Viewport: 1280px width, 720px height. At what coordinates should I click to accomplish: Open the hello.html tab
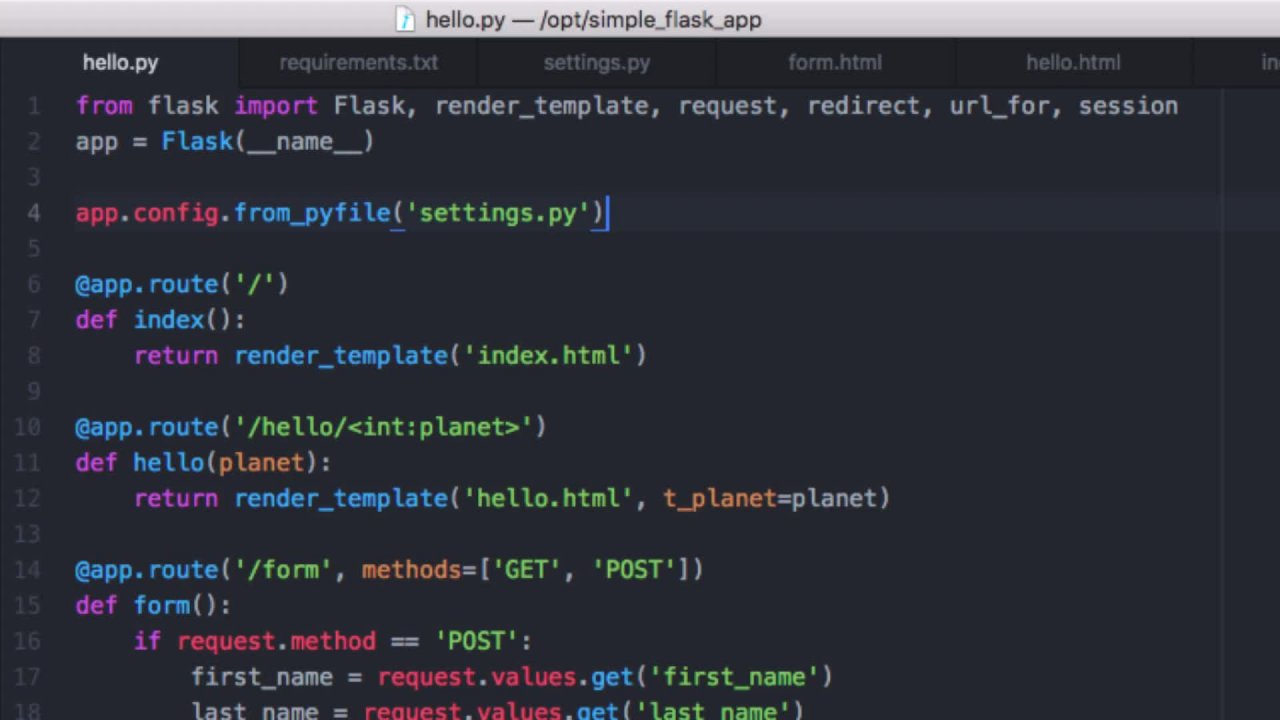click(x=1072, y=62)
